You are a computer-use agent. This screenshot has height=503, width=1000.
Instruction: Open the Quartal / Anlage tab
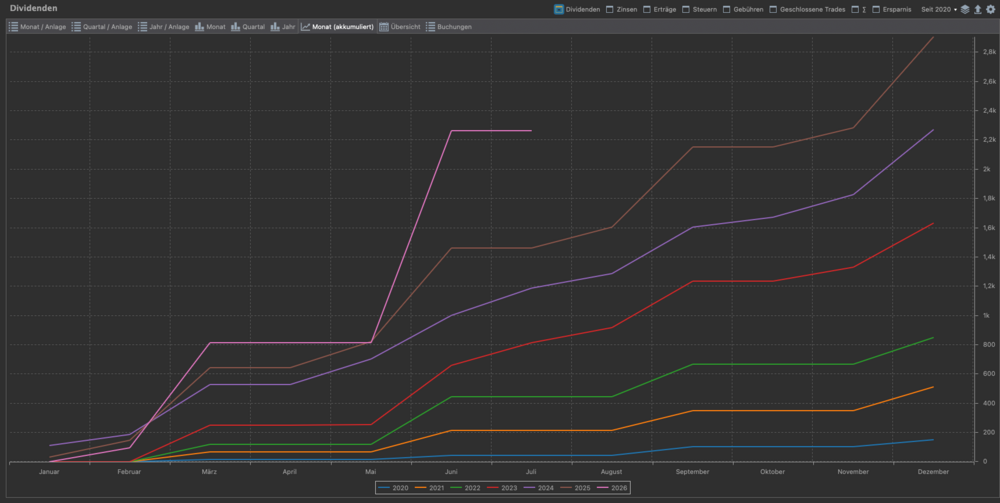click(101, 27)
